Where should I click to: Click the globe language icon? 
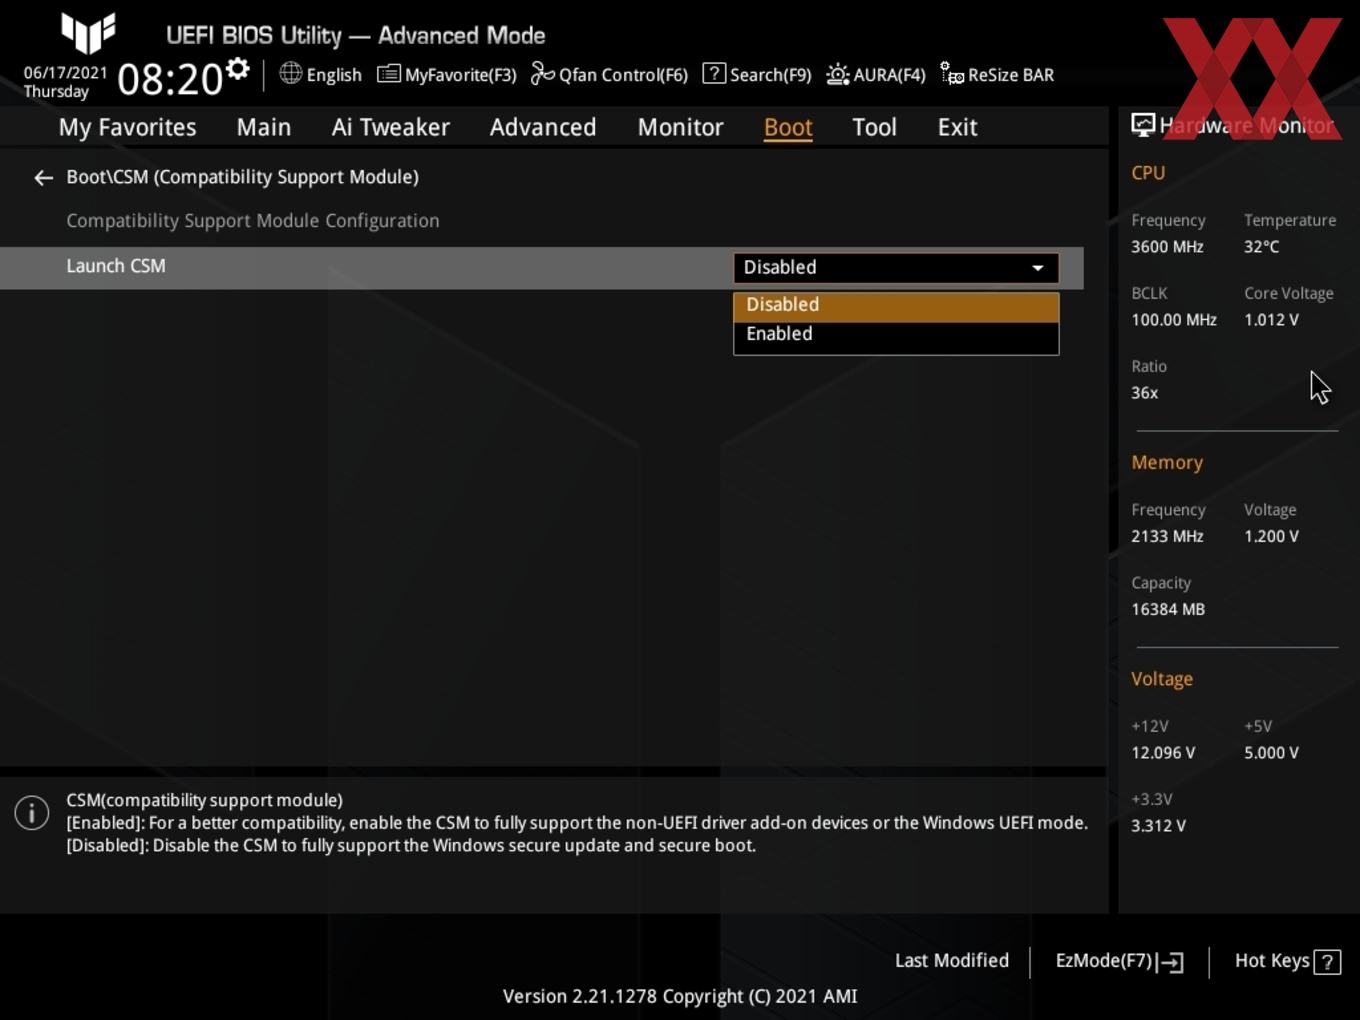click(290, 73)
